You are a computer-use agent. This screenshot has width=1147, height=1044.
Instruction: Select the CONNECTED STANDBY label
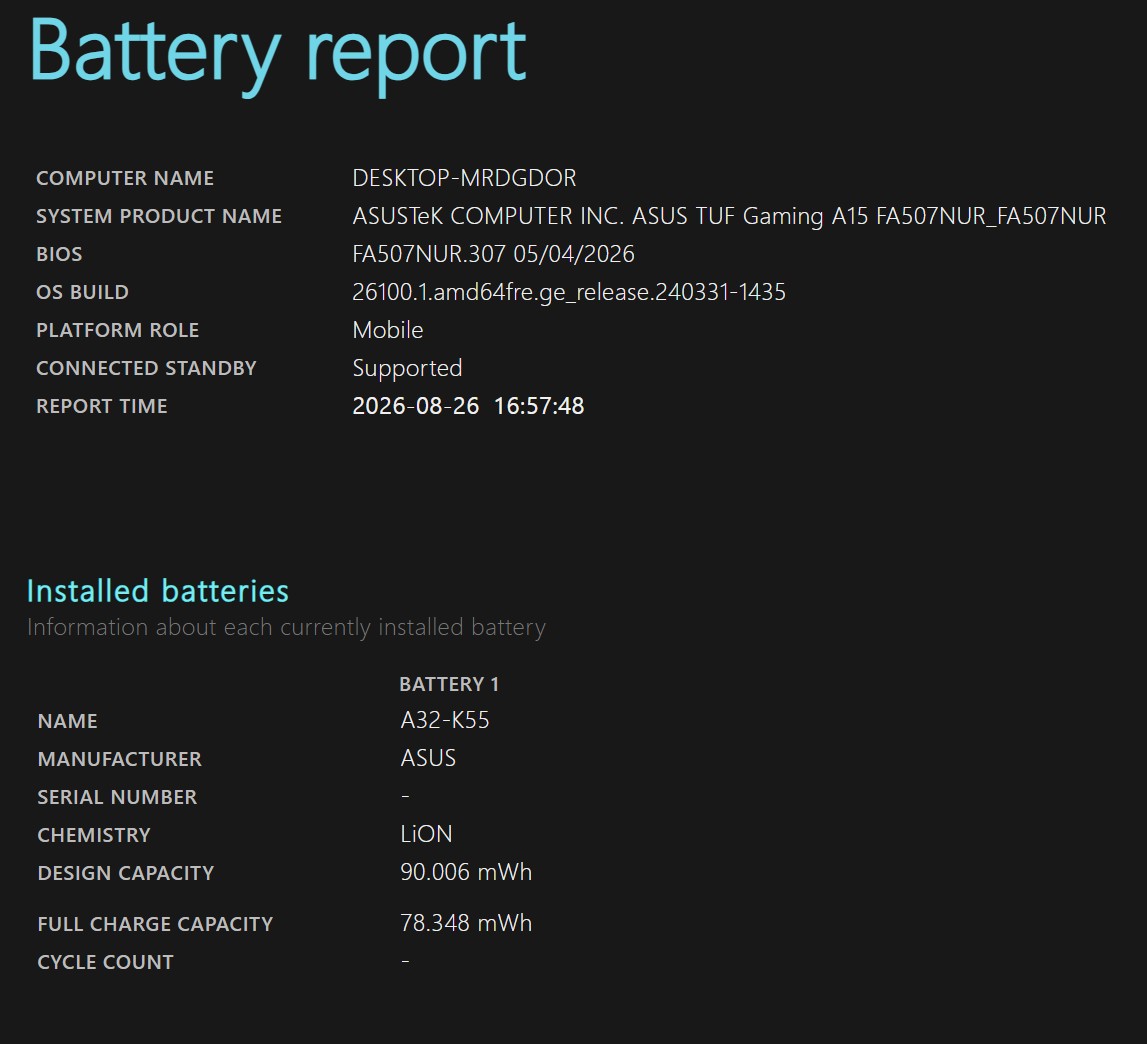[x=146, y=368]
